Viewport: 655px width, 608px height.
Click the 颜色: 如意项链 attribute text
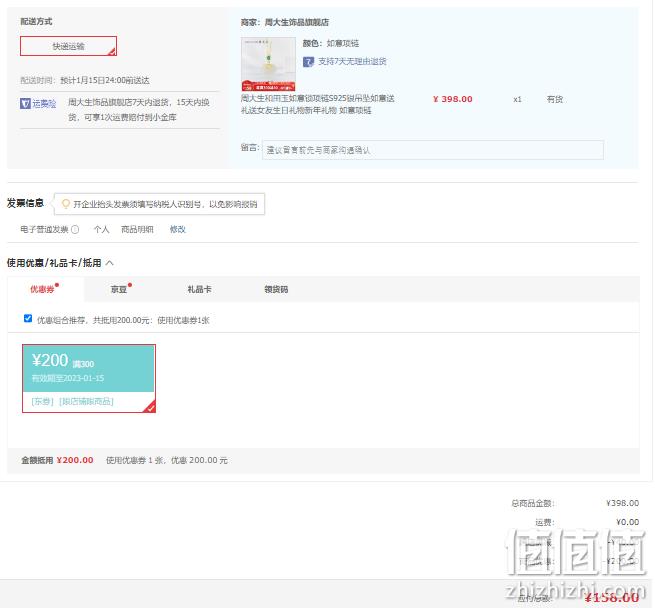331,43
